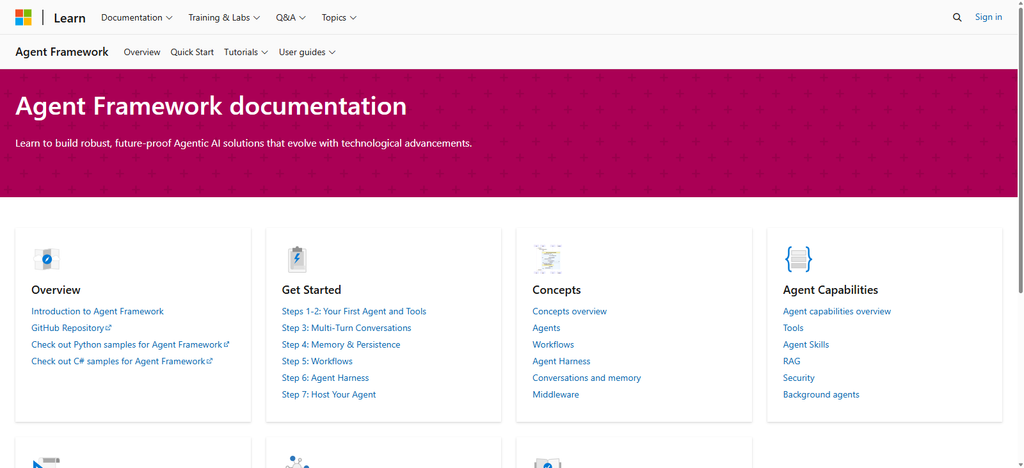Expand the Tutorials dropdown
The image size is (1024, 468).
coord(246,52)
